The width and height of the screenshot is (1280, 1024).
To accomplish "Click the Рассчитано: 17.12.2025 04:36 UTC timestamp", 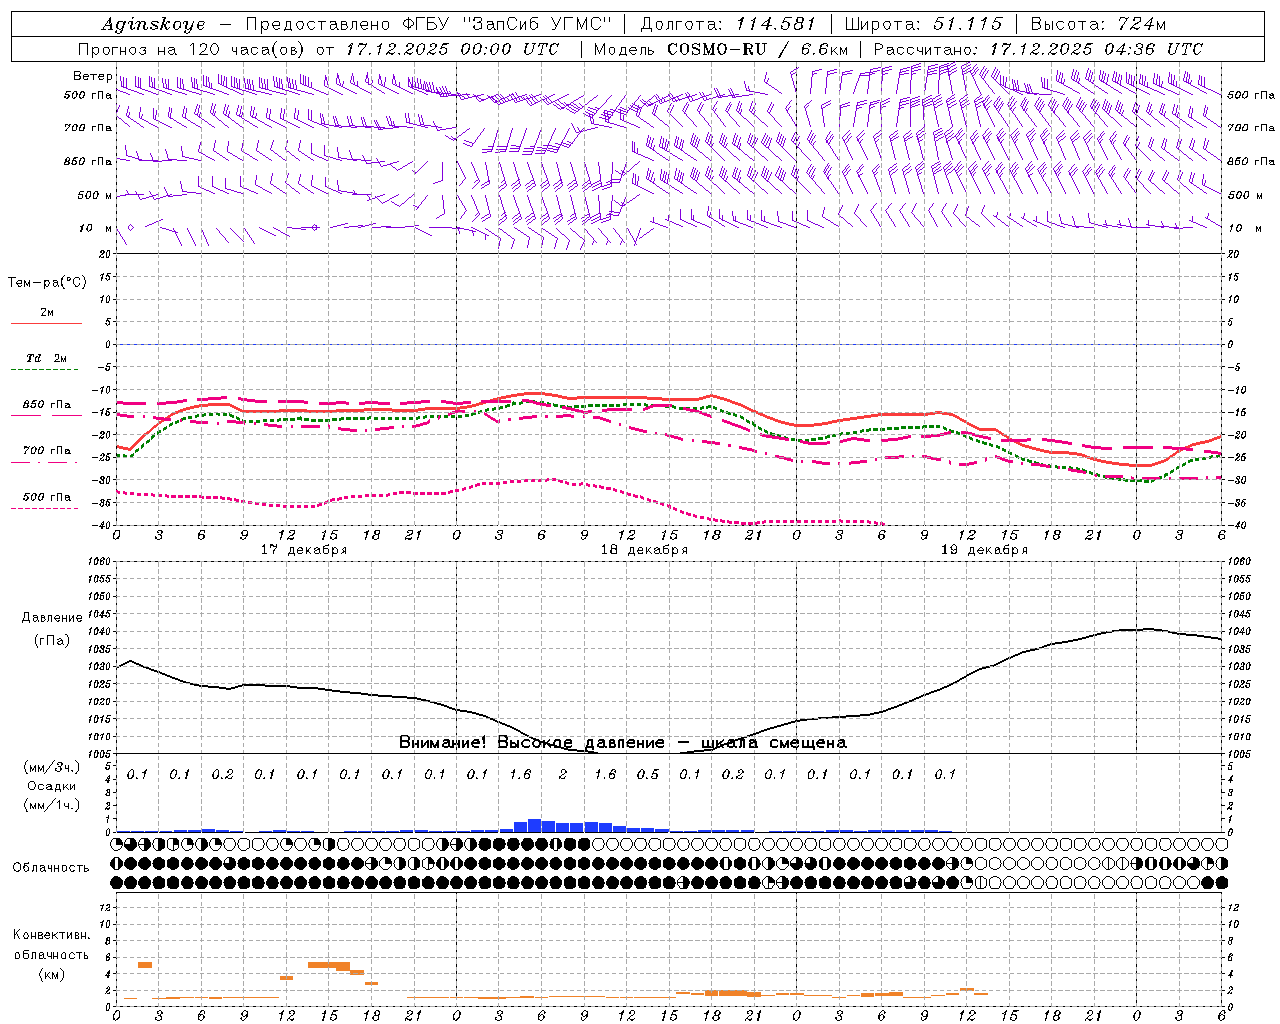I will tap(1039, 49).
